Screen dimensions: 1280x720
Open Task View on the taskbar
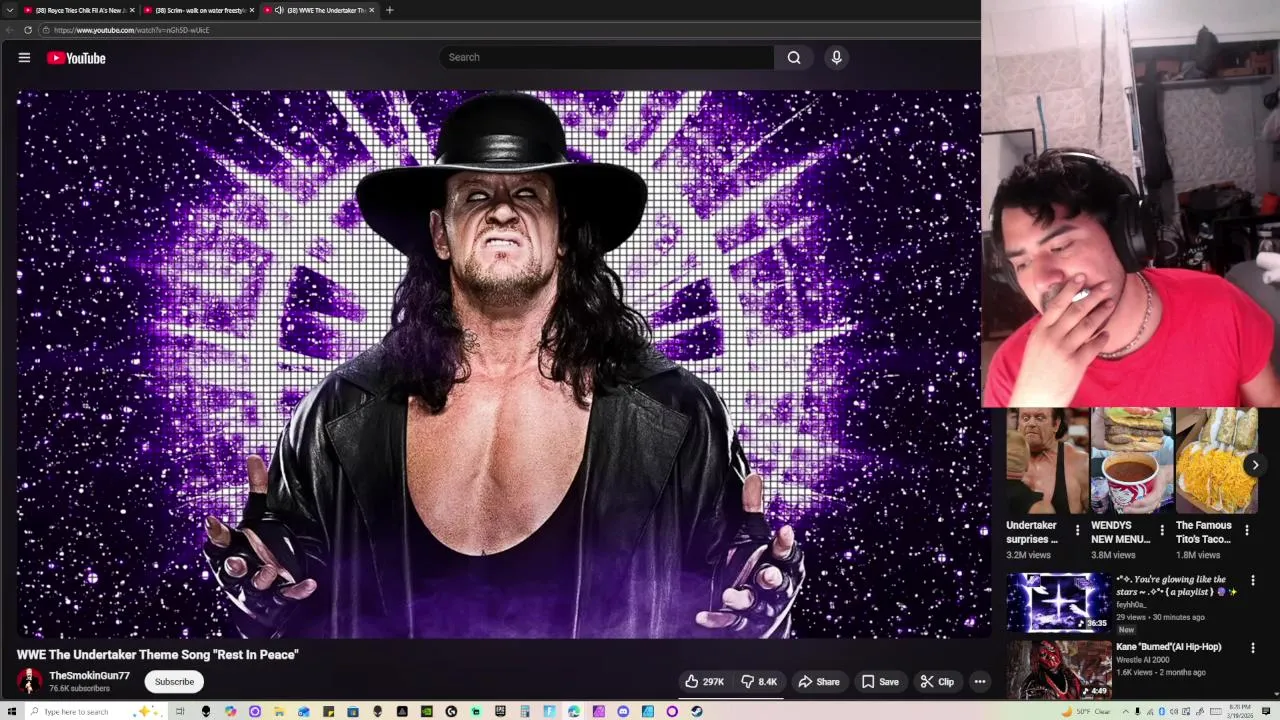tap(180, 711)
